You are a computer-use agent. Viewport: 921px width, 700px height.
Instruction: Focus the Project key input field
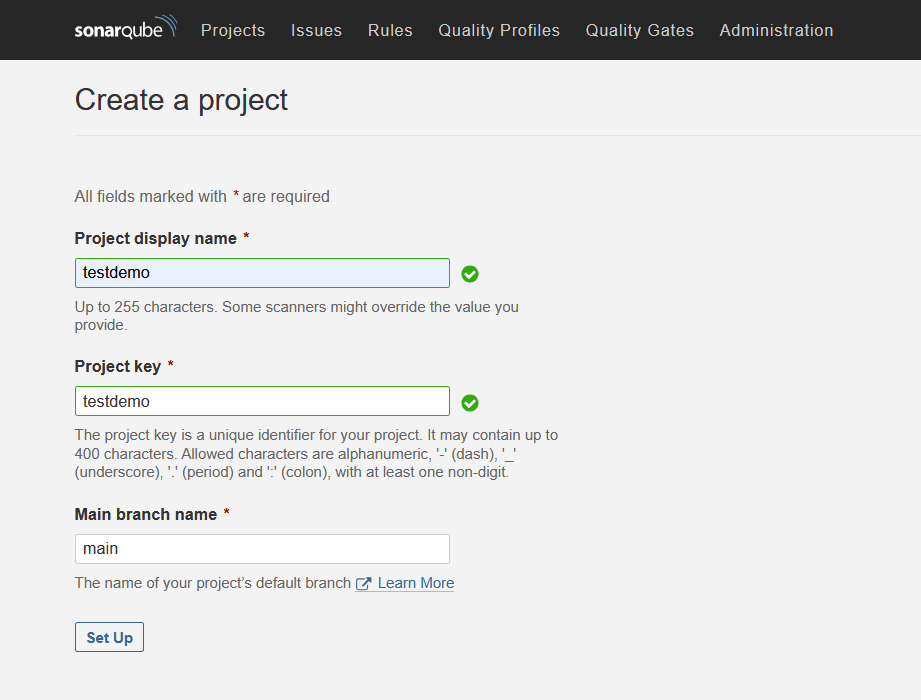262,401
